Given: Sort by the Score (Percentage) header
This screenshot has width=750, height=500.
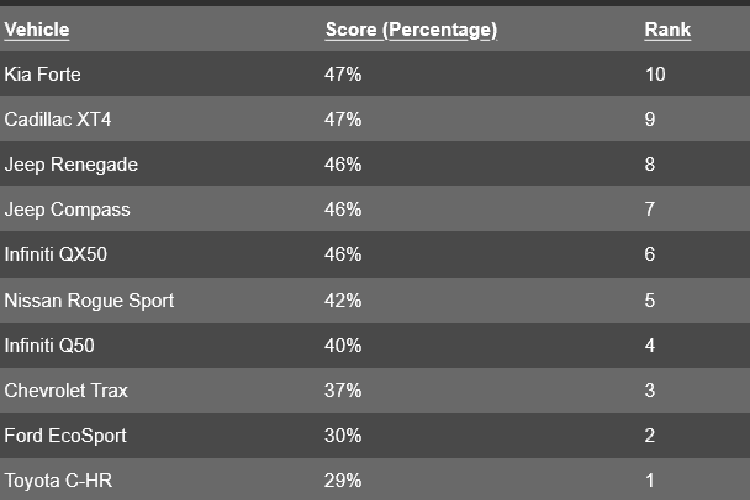Looking at the screenshot, I should pos(411,30).
